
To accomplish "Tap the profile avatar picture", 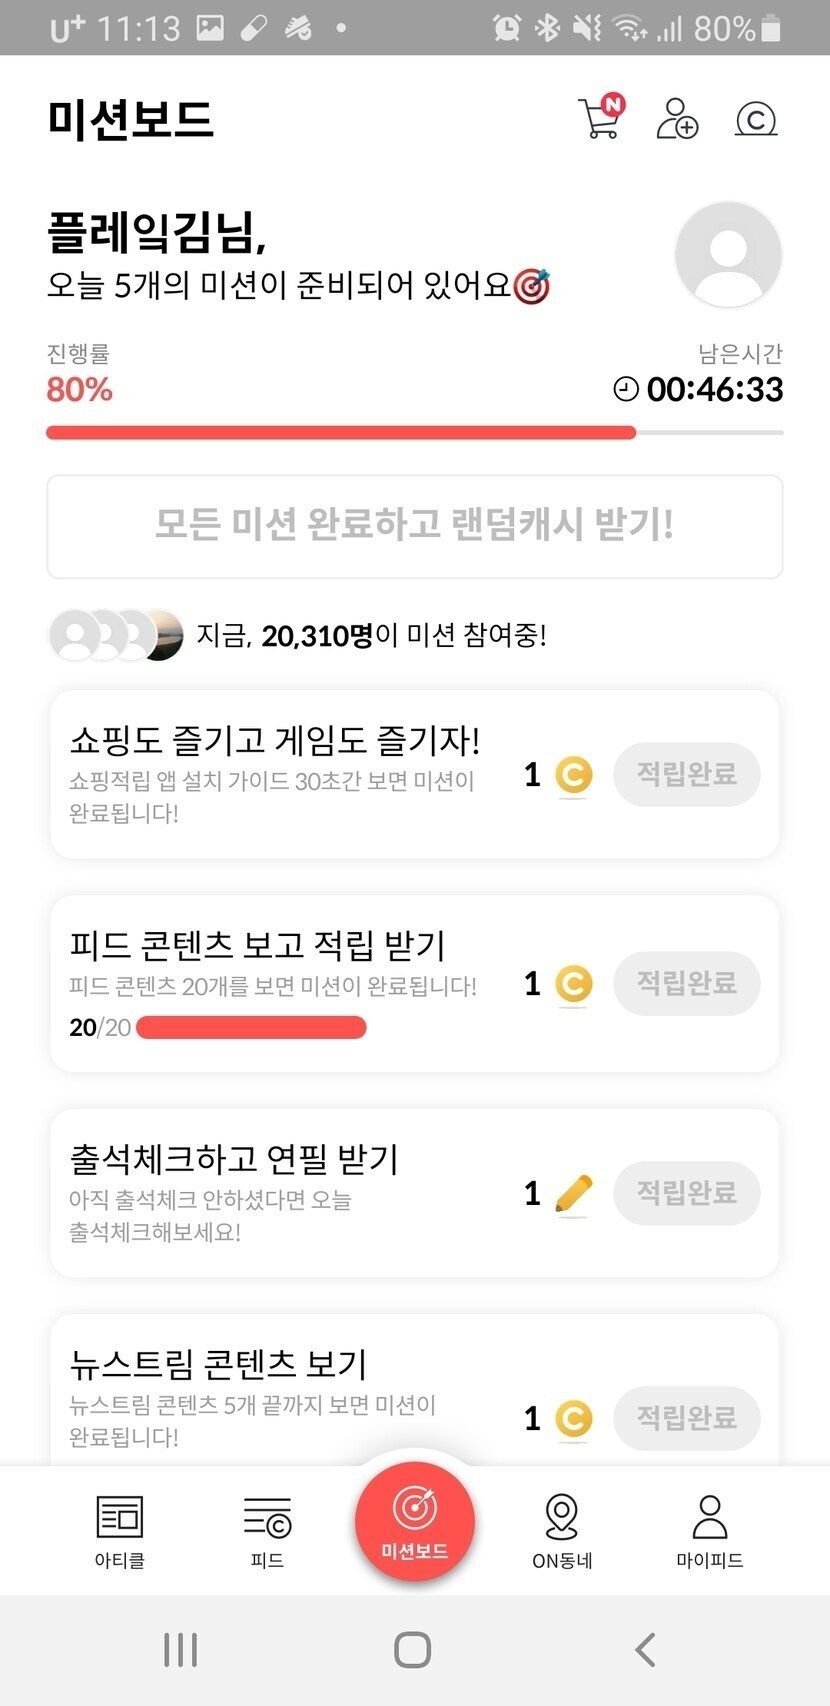I will point(728,254).
